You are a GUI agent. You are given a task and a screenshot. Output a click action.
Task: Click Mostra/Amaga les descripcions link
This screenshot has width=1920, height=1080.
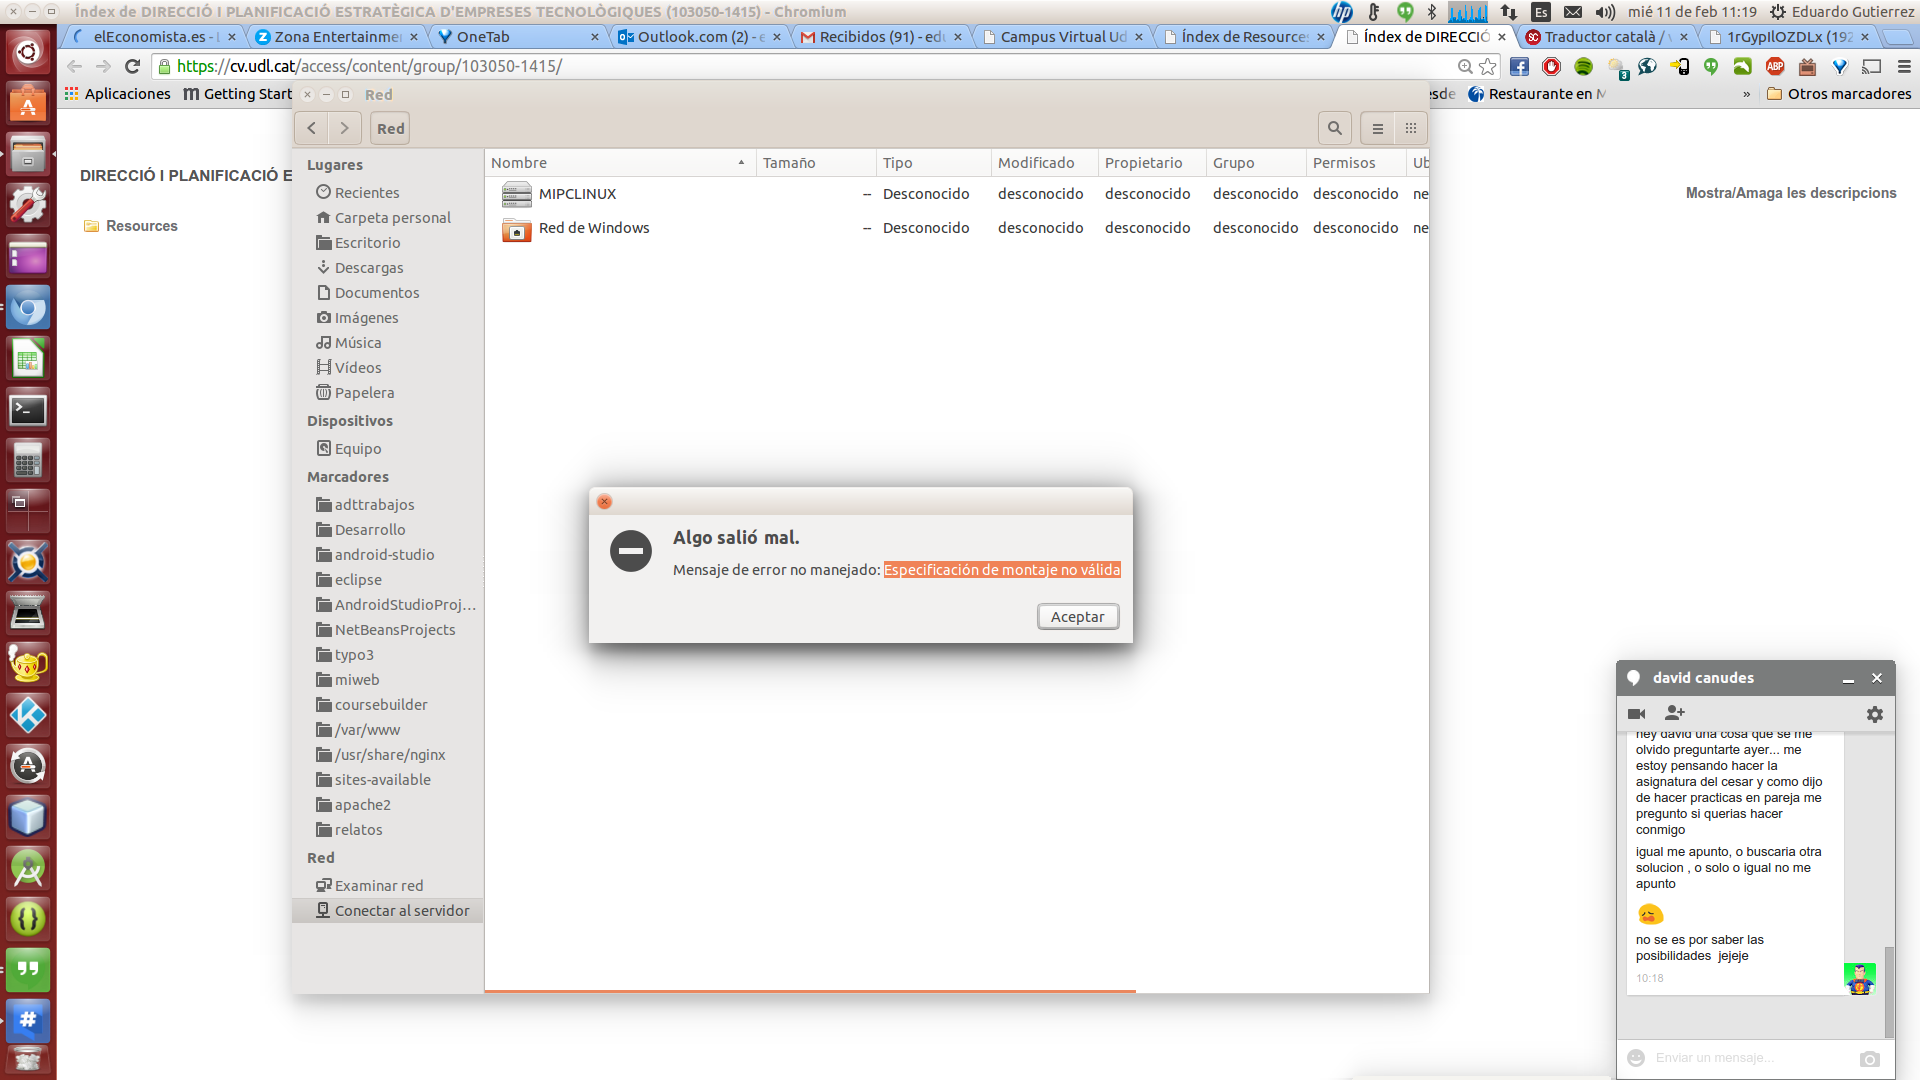[x=1790, y=193]
